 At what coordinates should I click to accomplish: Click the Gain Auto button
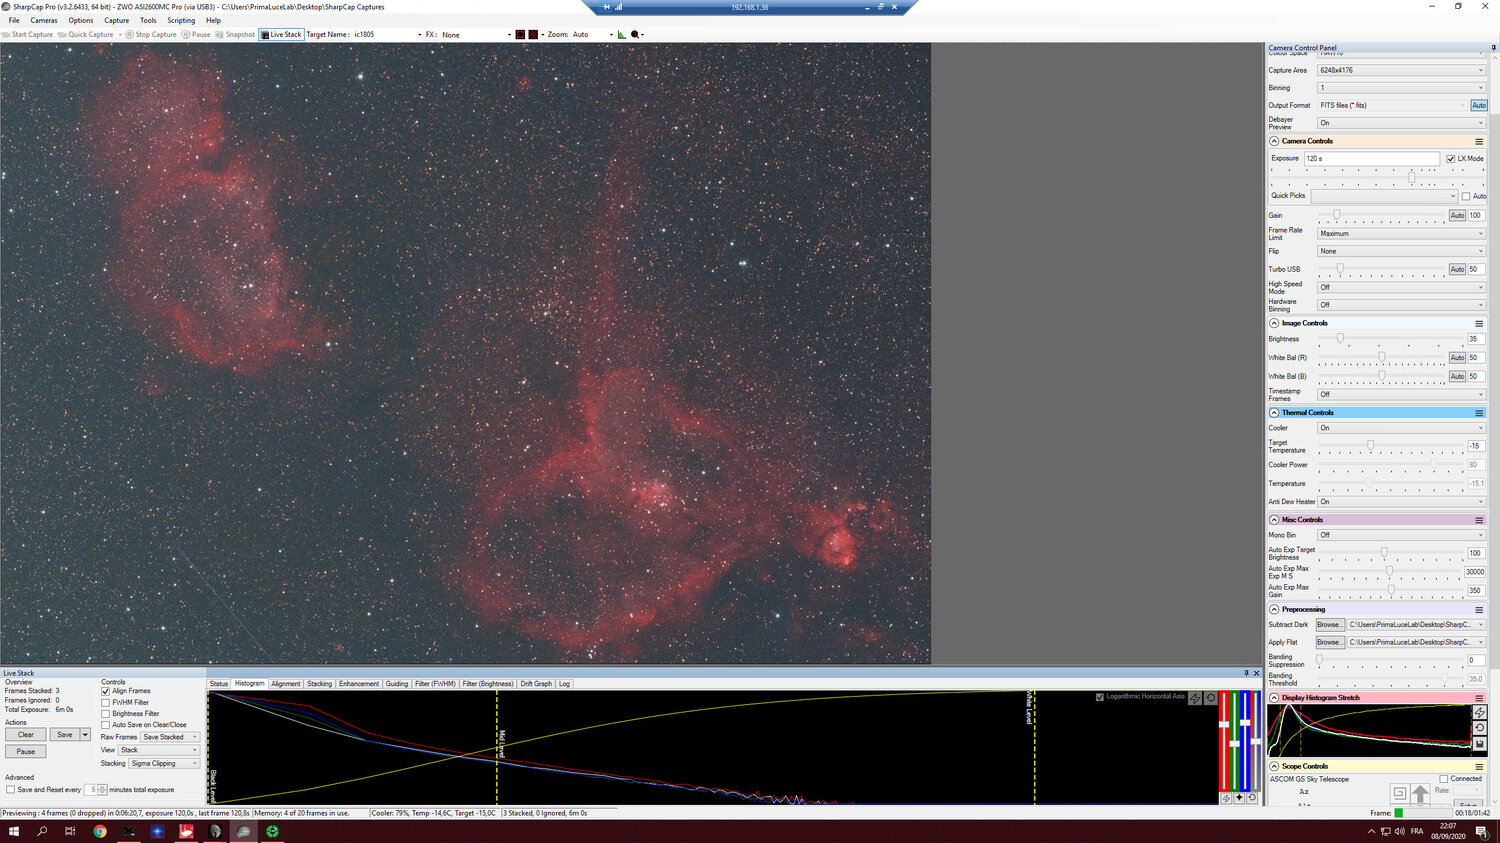[x=1457, y=215]
